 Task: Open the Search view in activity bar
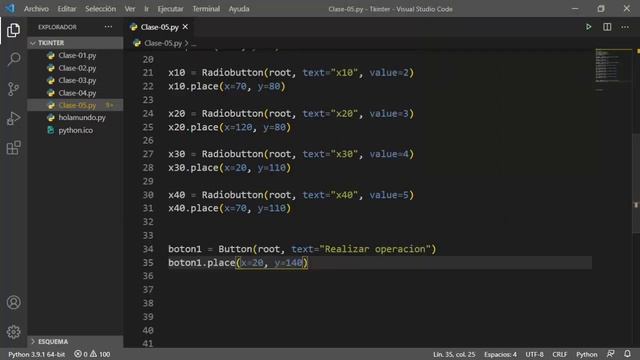[13, 59]
